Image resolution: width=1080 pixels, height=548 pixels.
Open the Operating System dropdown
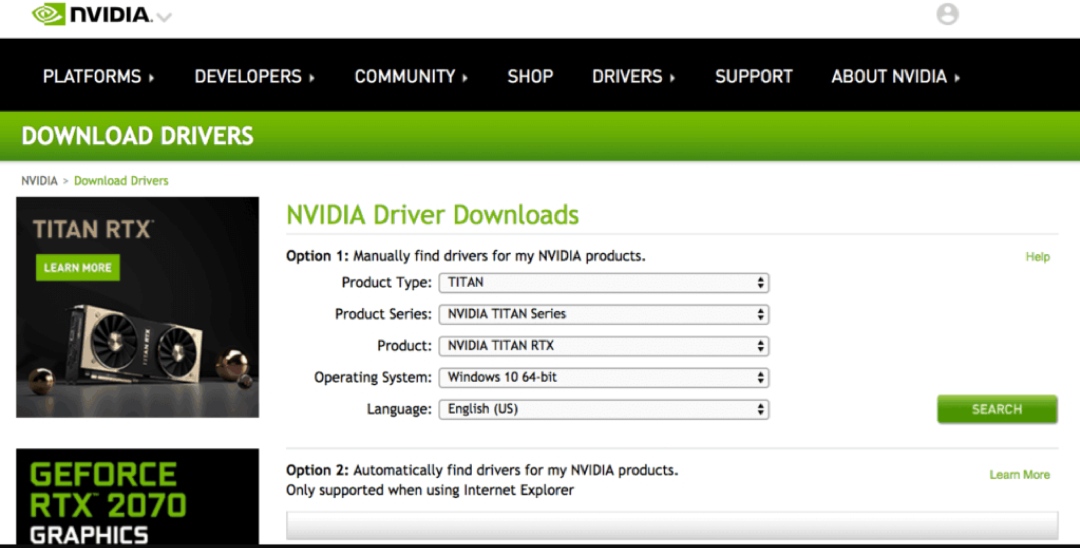(x=604, y=377)
